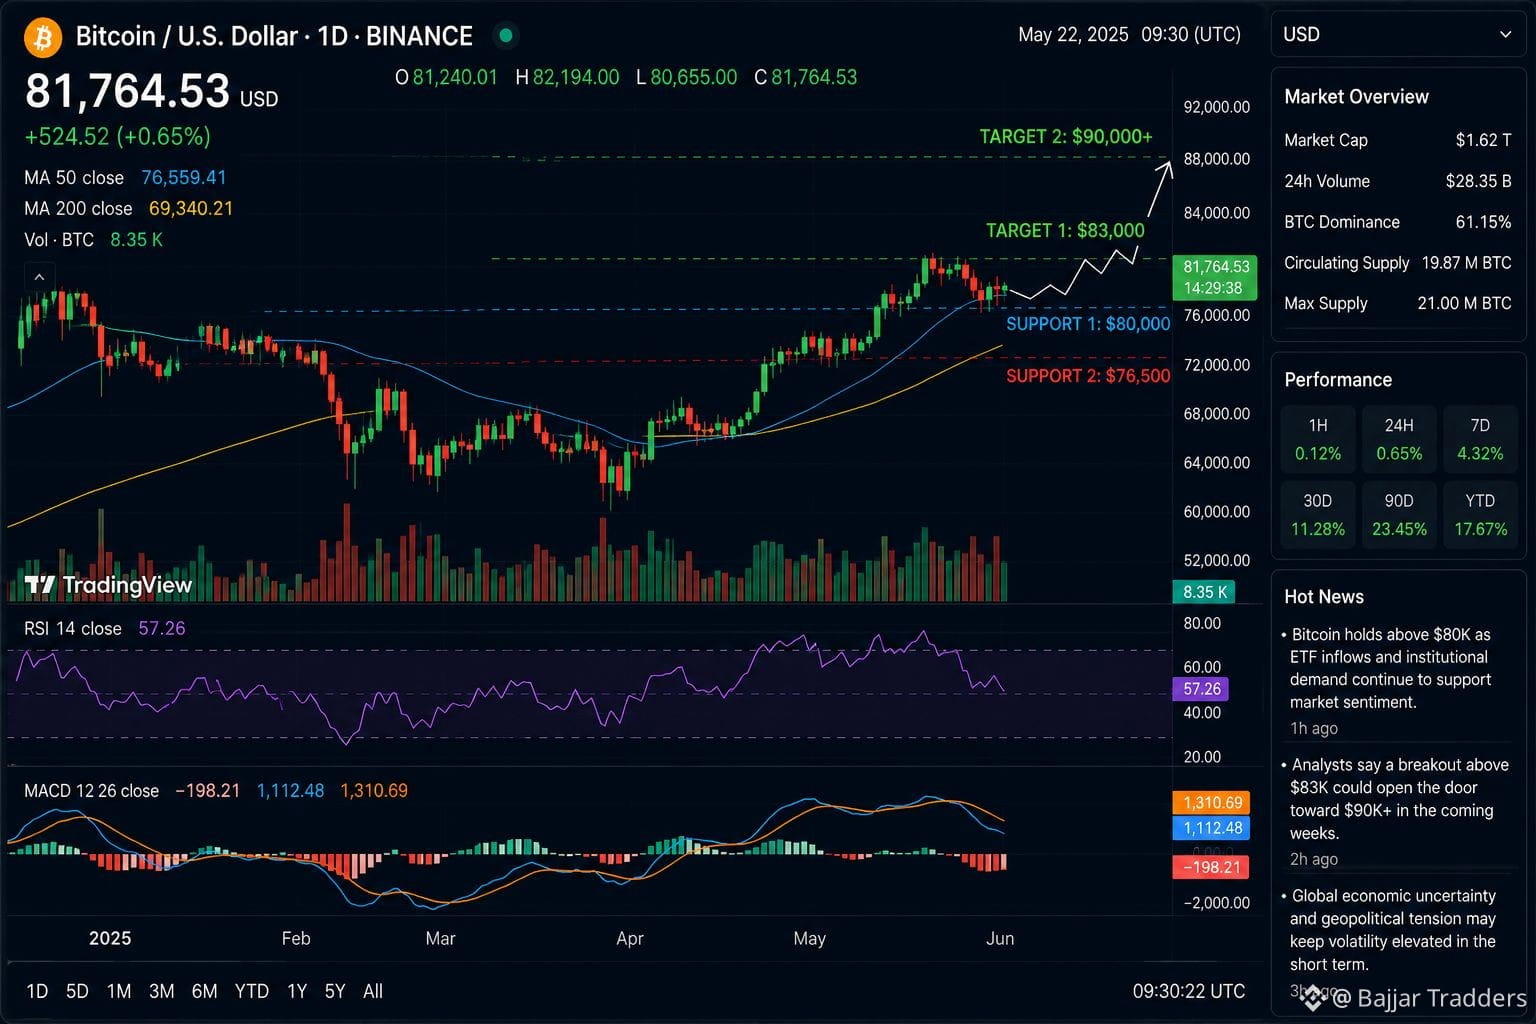Click the orange 1,310.69 MACD signal tag
This screenshot has width=1536, height=1024.
pos(1212,802)
